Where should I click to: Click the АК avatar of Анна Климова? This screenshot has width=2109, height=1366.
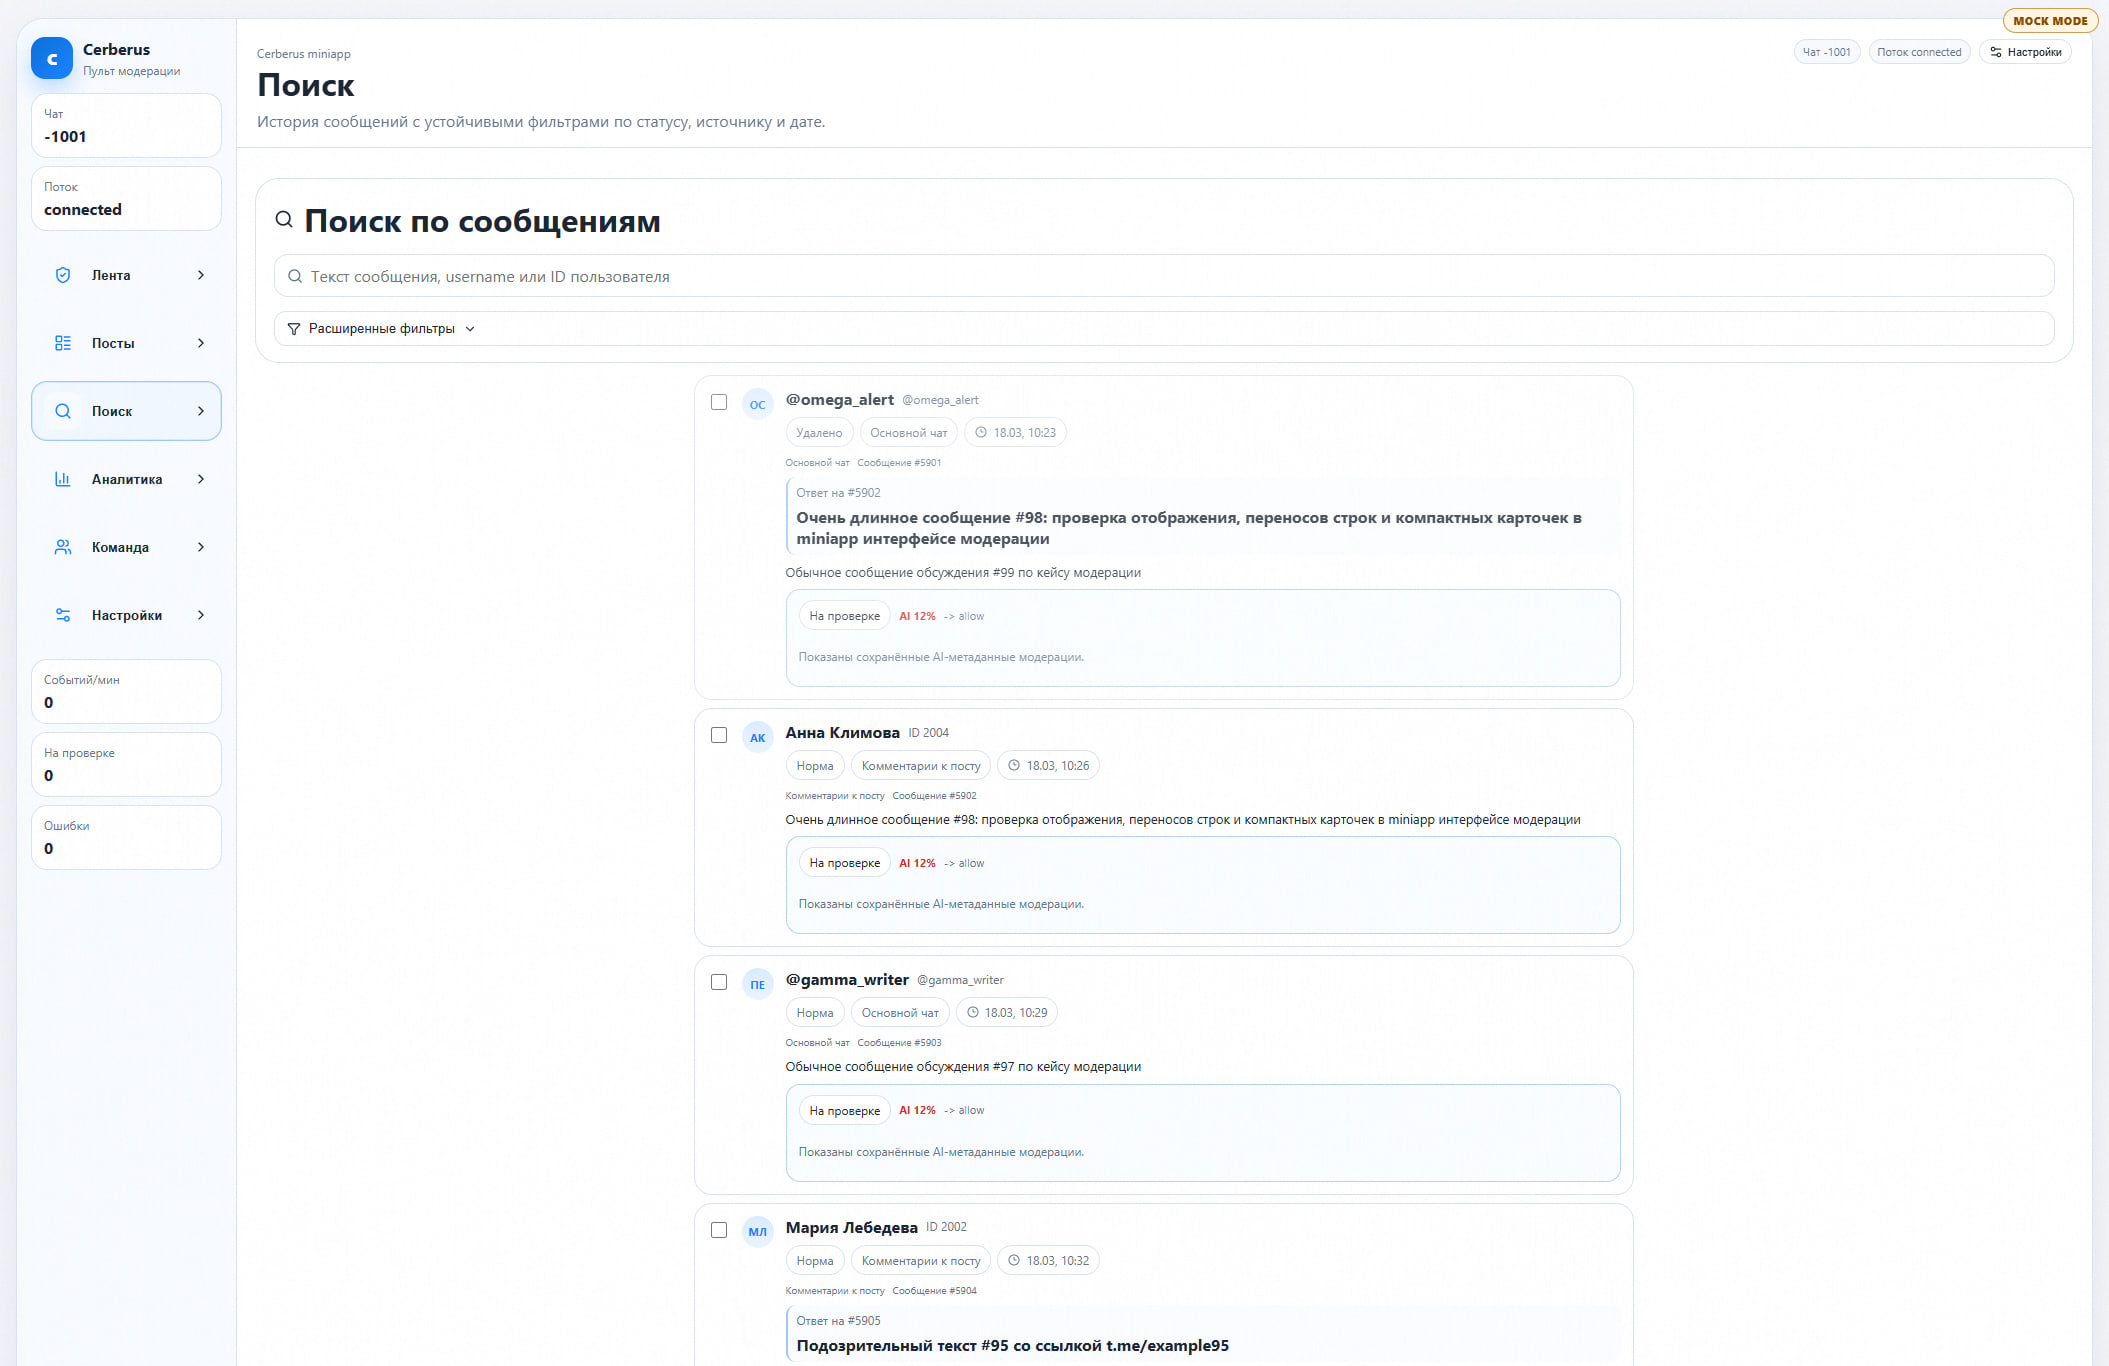tap(757, 737)
